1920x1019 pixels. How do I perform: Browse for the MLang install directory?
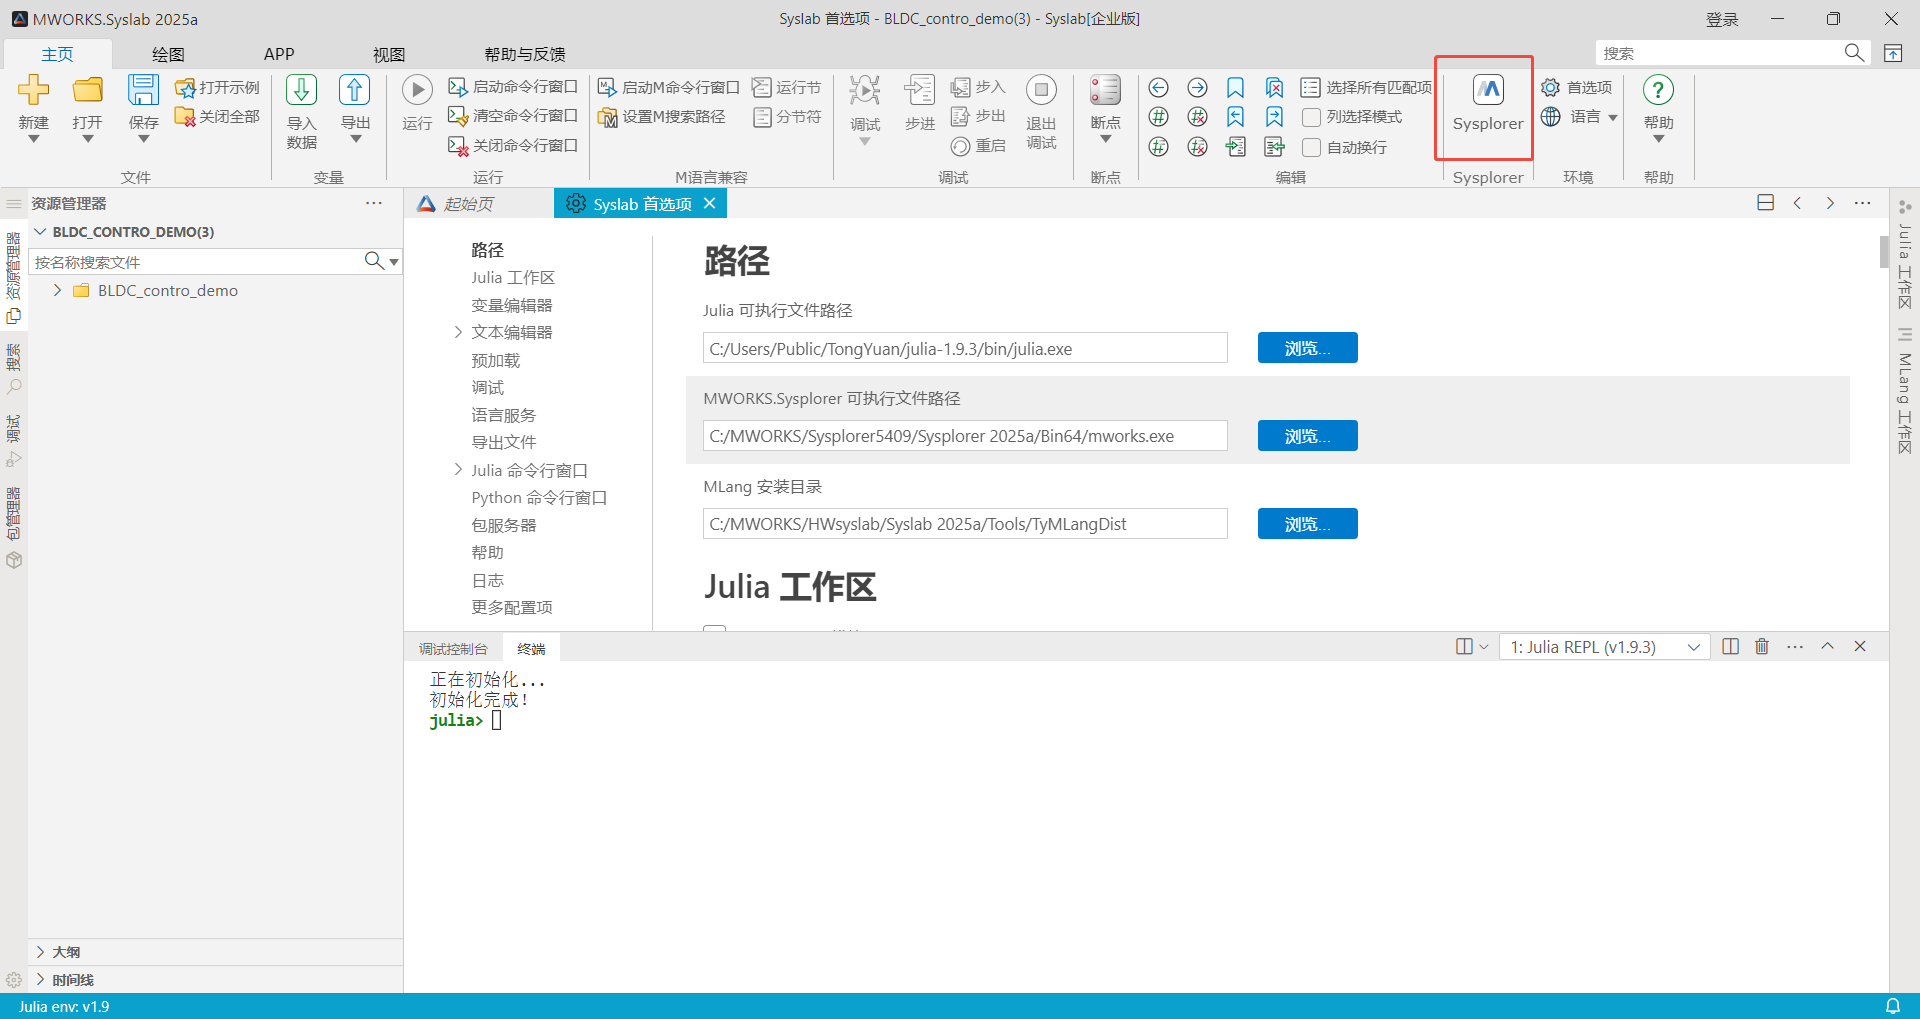[1307, 524]
